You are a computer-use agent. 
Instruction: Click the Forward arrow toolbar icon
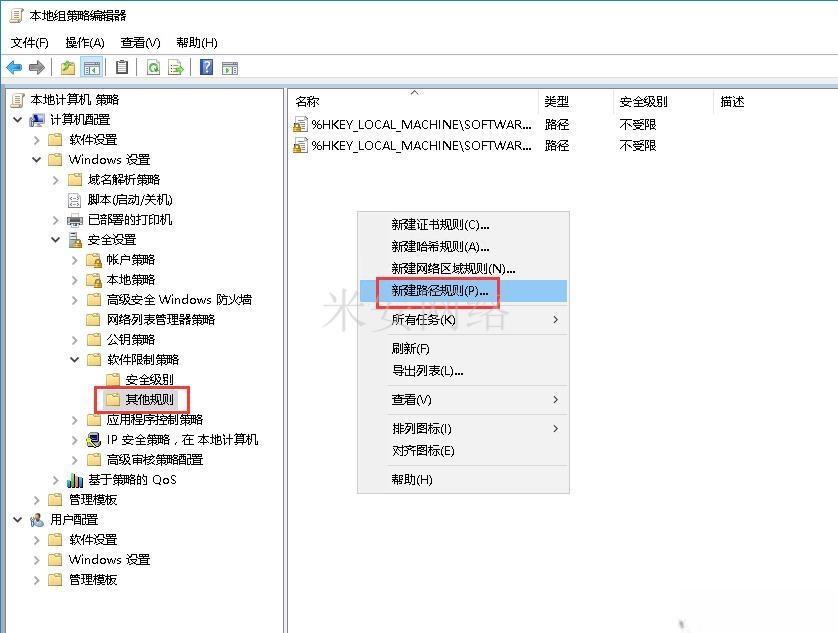[x=36, y=67]
